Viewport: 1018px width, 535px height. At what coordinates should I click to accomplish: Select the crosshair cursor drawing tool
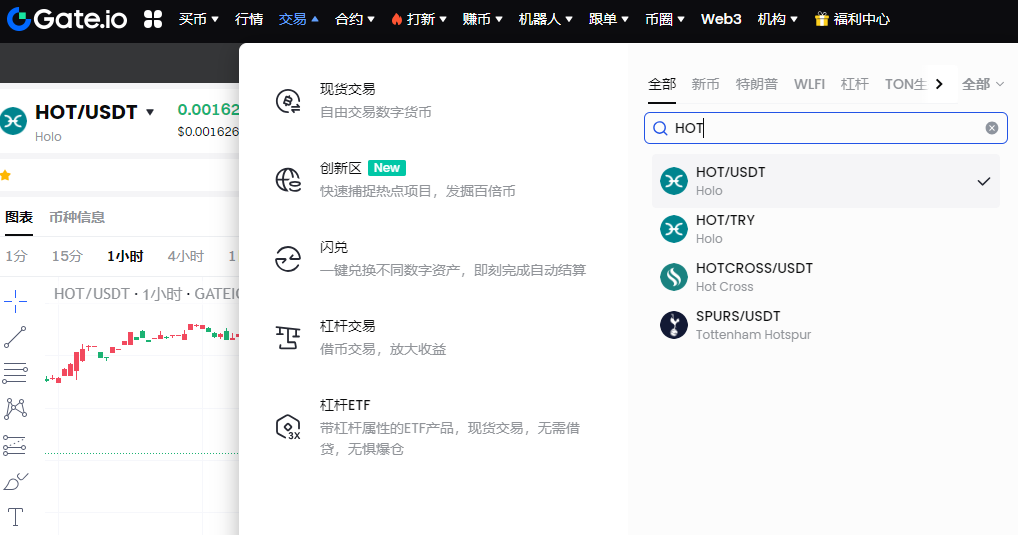15,300
